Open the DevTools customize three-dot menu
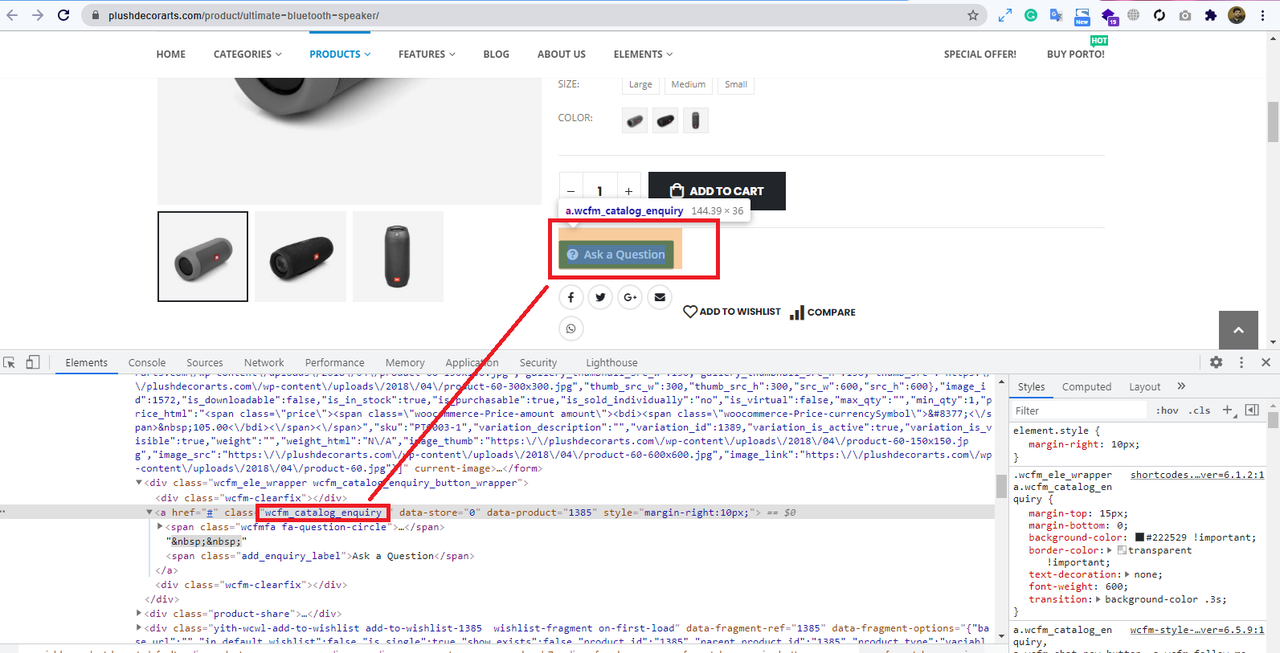 pos(1241,362)
